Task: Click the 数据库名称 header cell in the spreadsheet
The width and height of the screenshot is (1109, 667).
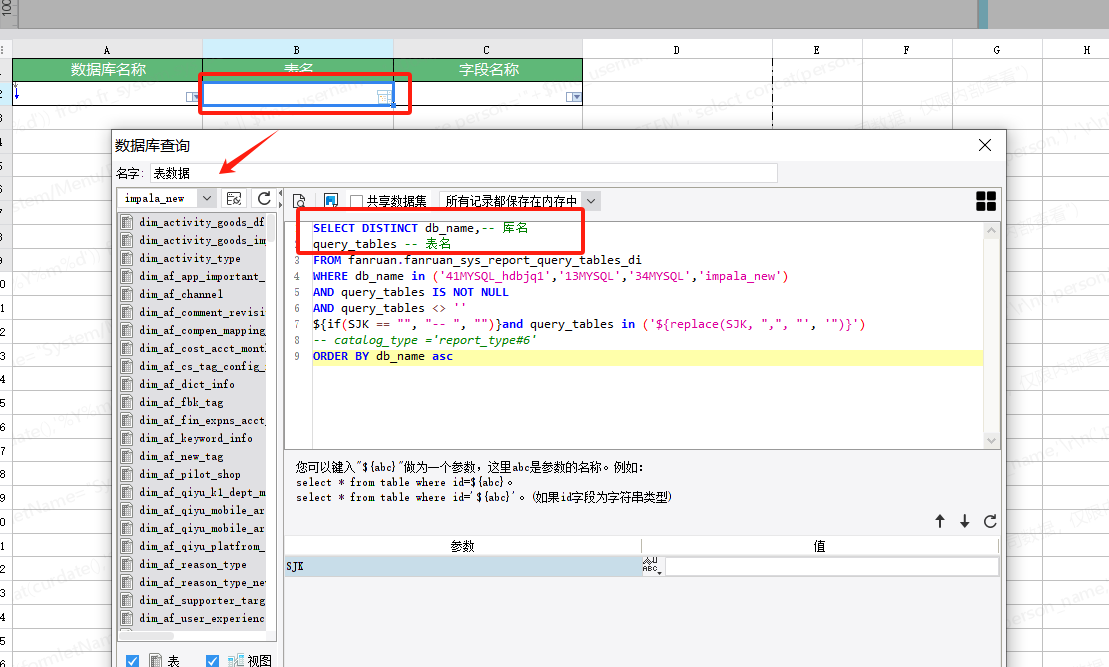Action: click(108, 69)
